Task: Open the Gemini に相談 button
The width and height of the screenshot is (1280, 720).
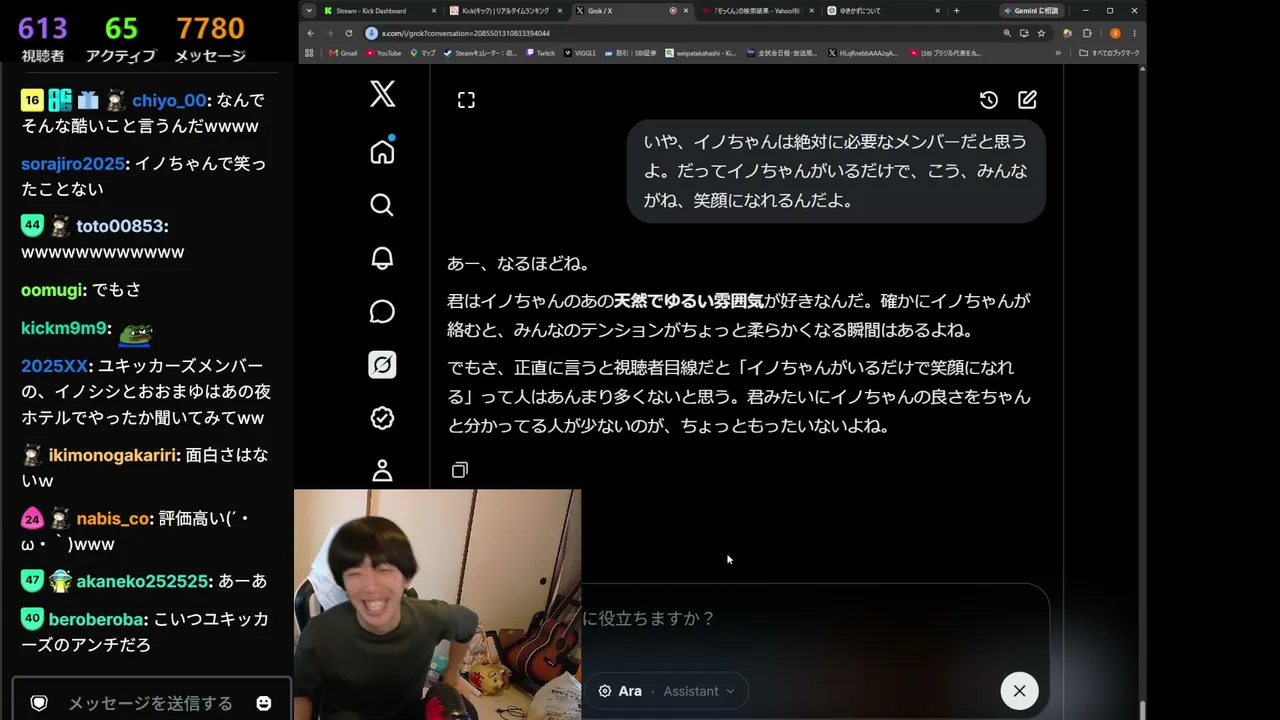Action: click(x=1032, y=10)
